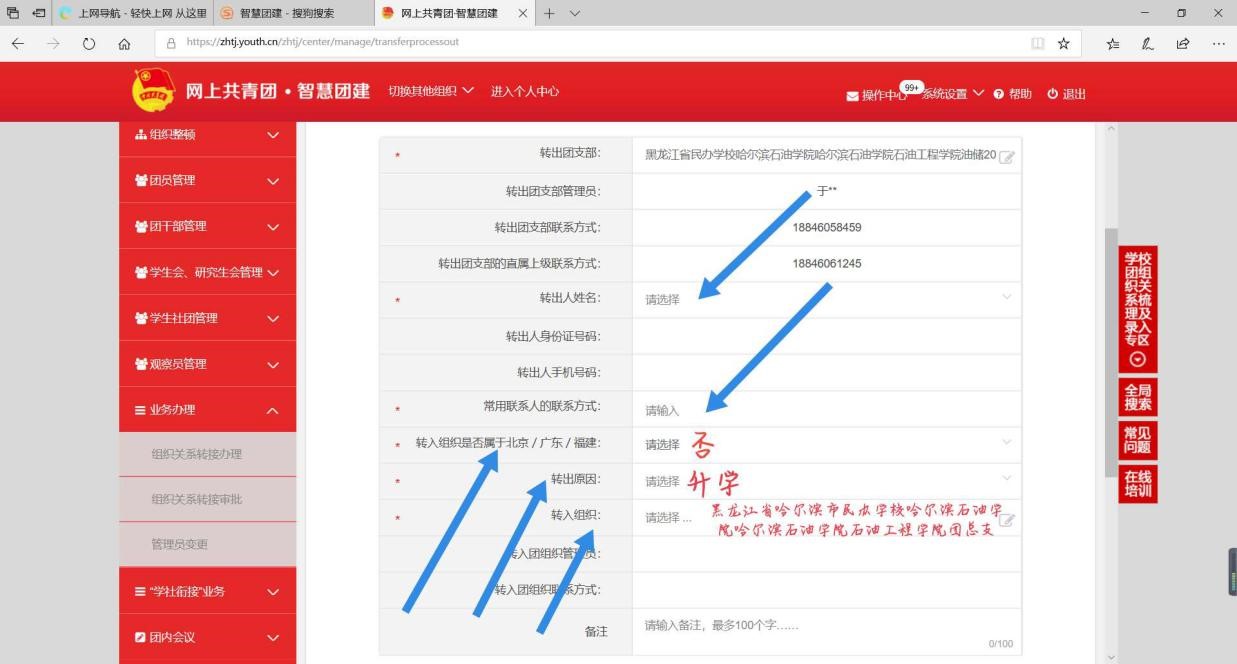Click the 全局搜索 side button
1237x664 pixels.
coord(1137,397)
